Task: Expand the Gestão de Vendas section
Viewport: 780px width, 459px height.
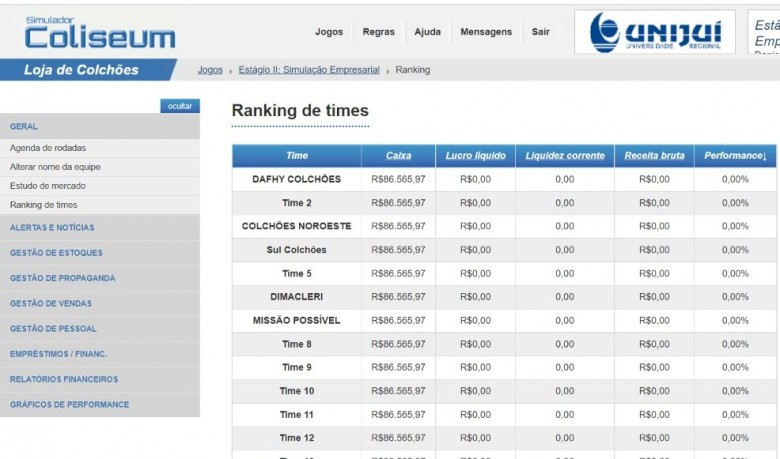Action: click(x=51, y=303)
